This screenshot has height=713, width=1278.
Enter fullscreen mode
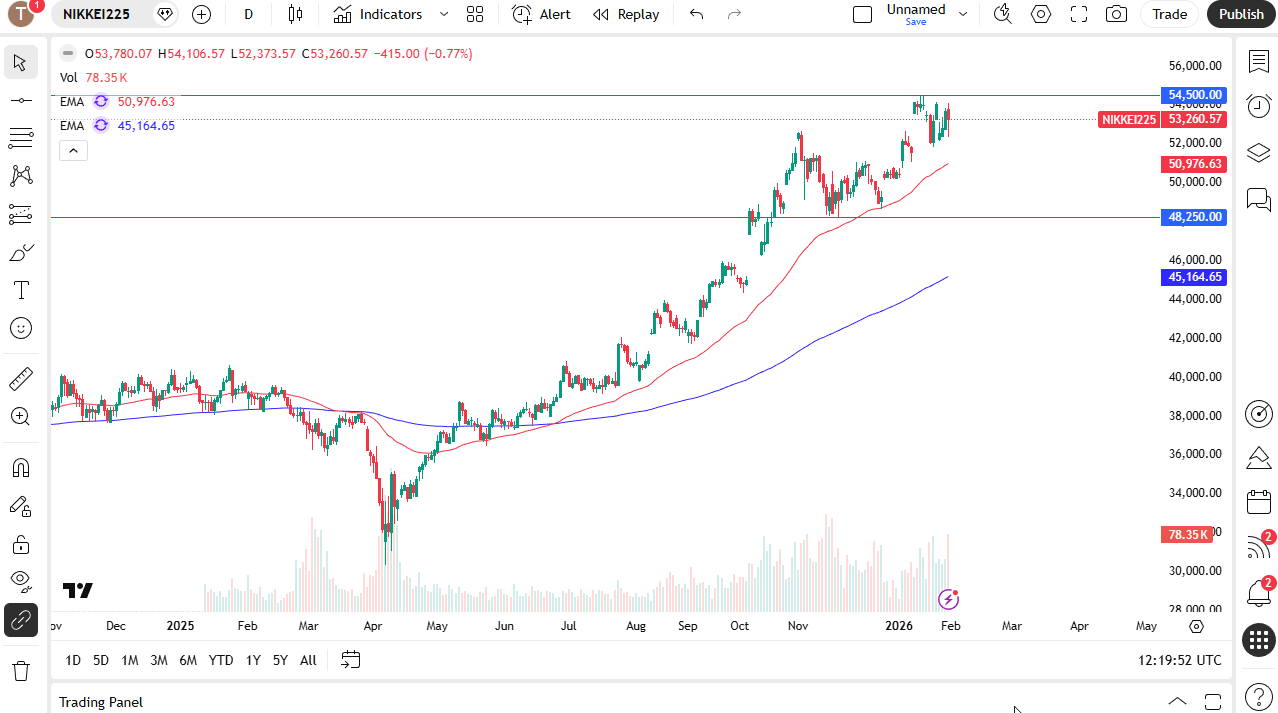[1079, 14]
